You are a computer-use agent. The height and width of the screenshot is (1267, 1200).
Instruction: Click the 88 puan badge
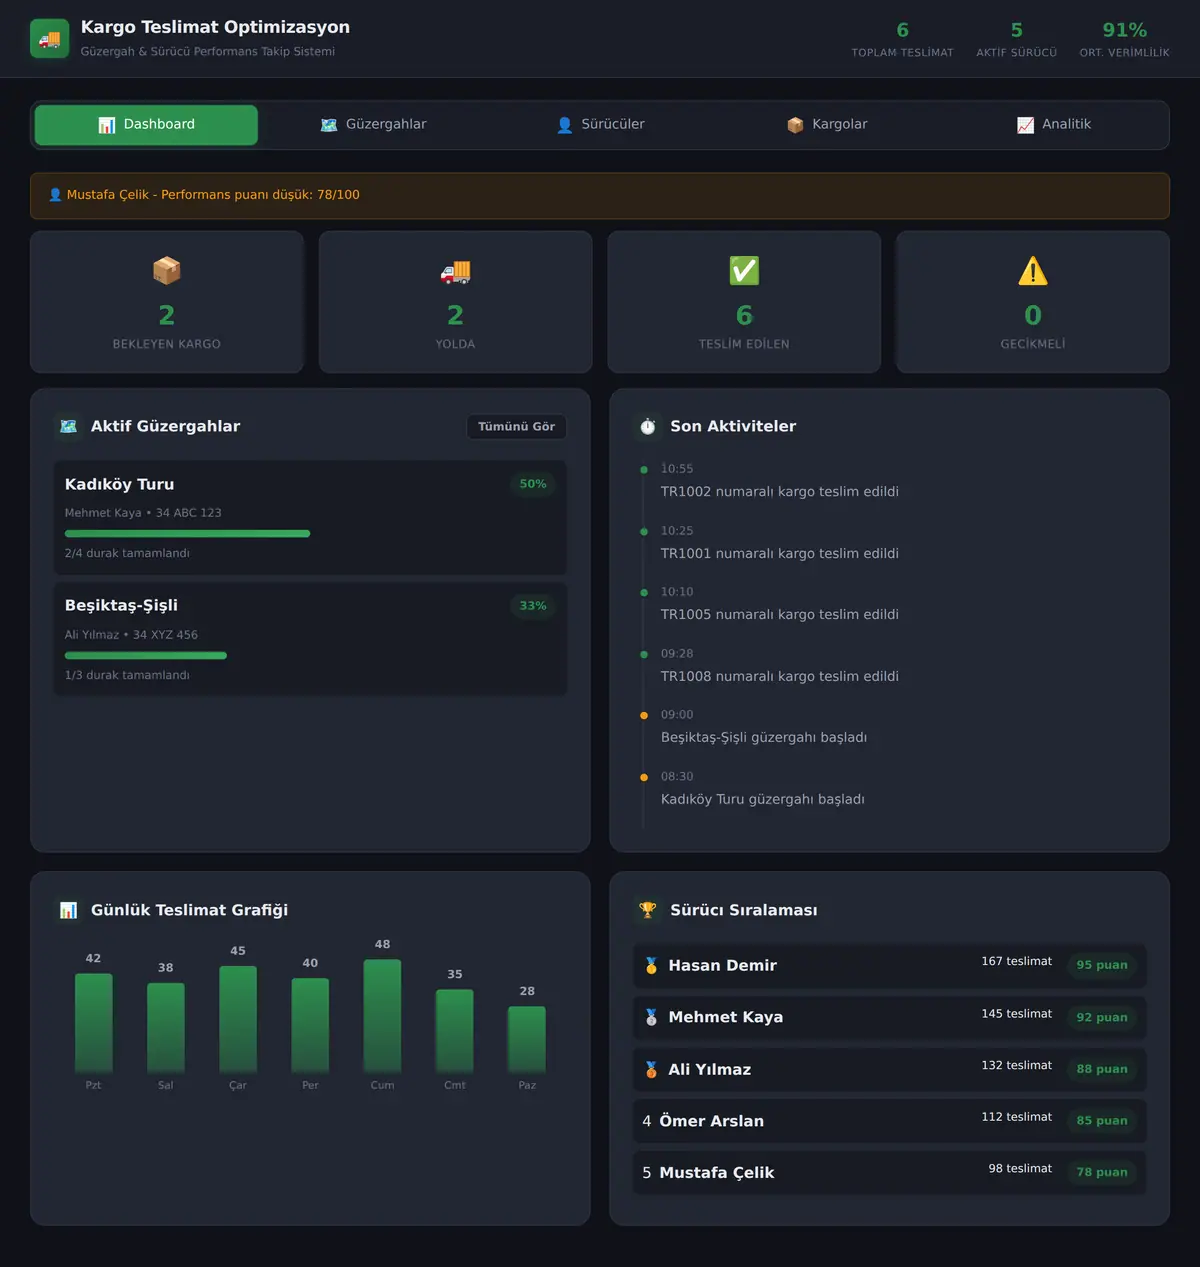coord(1102,1070)
